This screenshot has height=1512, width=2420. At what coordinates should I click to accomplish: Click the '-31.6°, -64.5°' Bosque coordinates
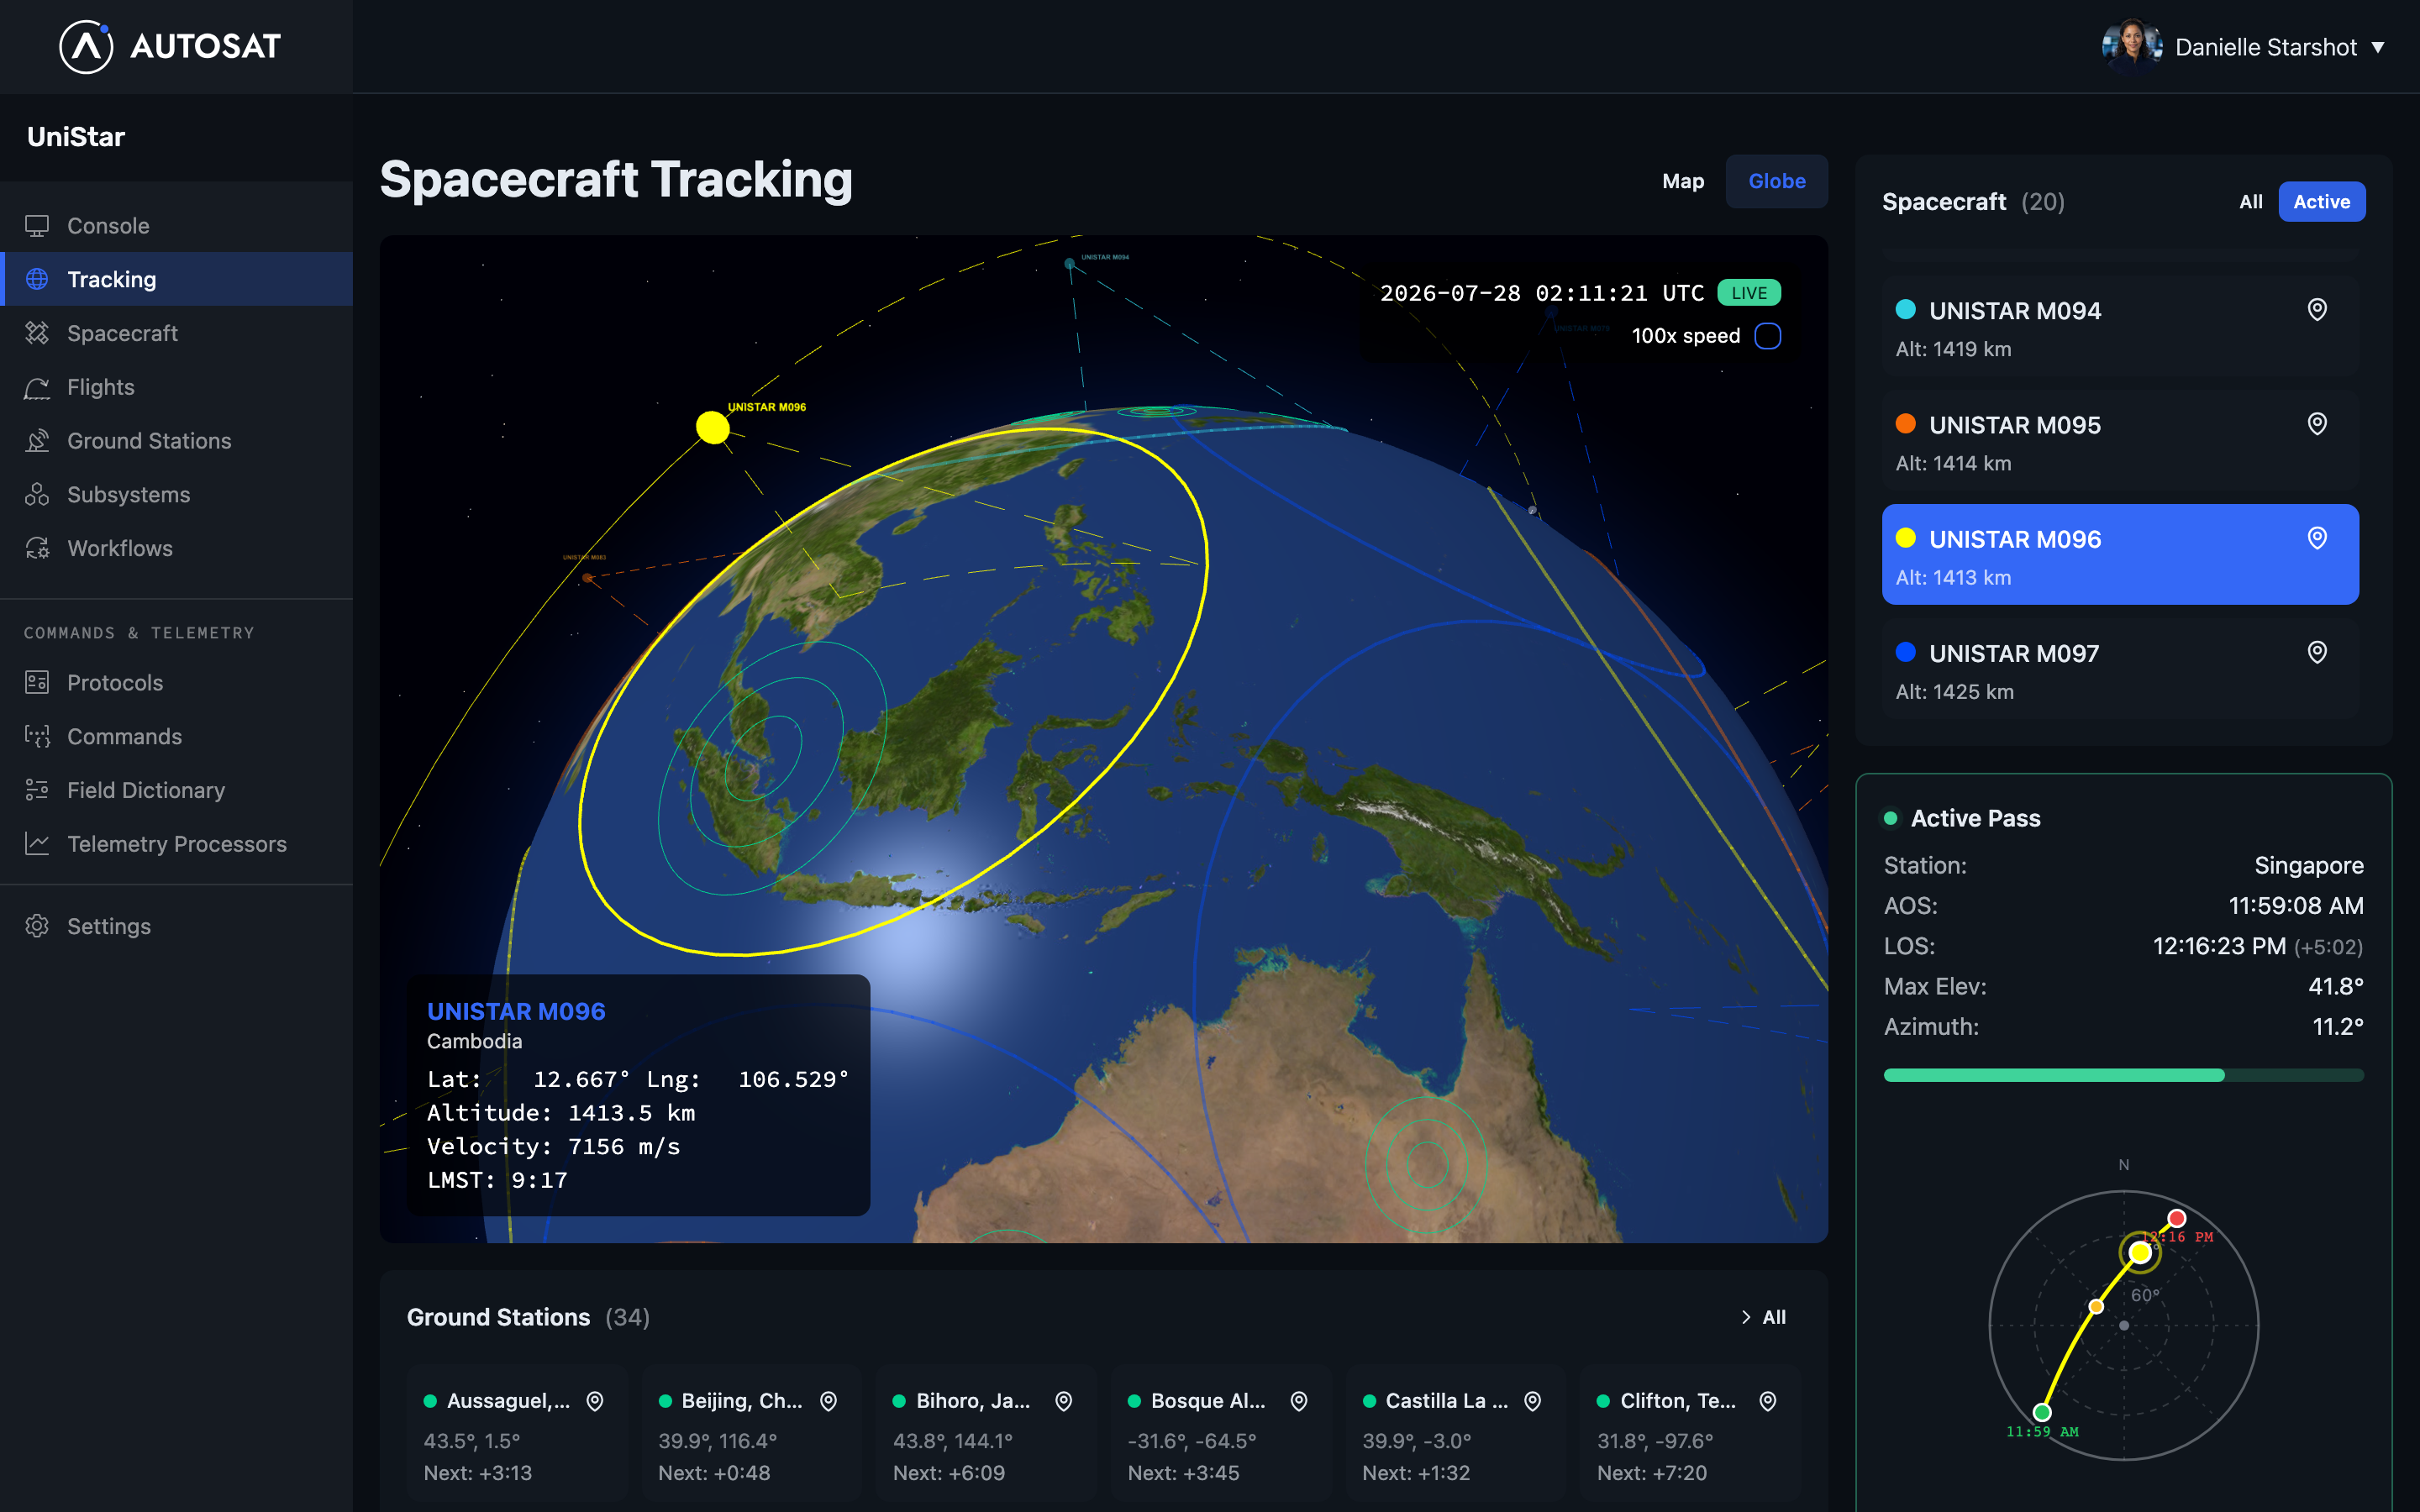click(x=1192, y=1441)
